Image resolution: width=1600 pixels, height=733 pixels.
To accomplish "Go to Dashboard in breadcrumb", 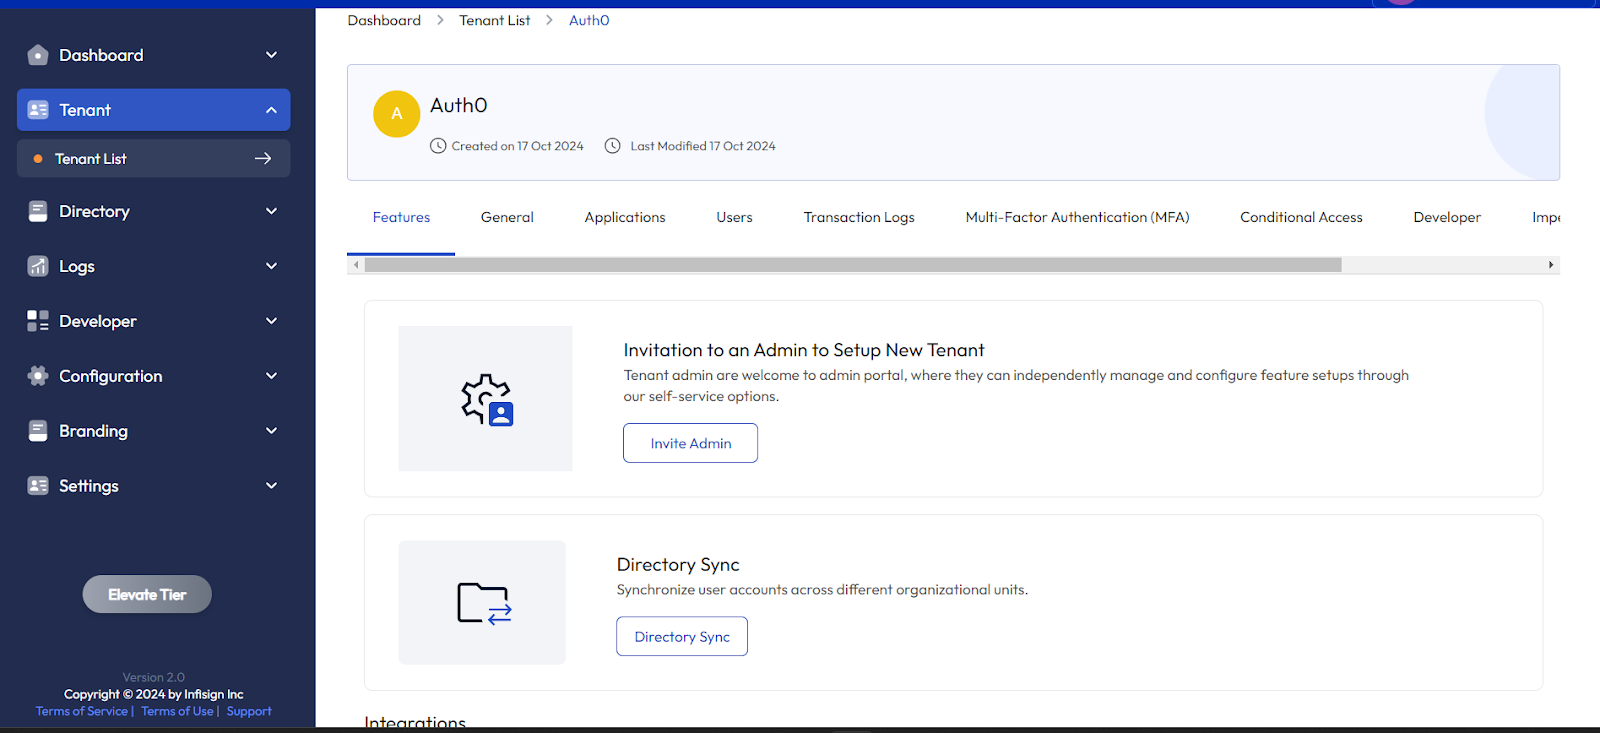I will (384, 20).
